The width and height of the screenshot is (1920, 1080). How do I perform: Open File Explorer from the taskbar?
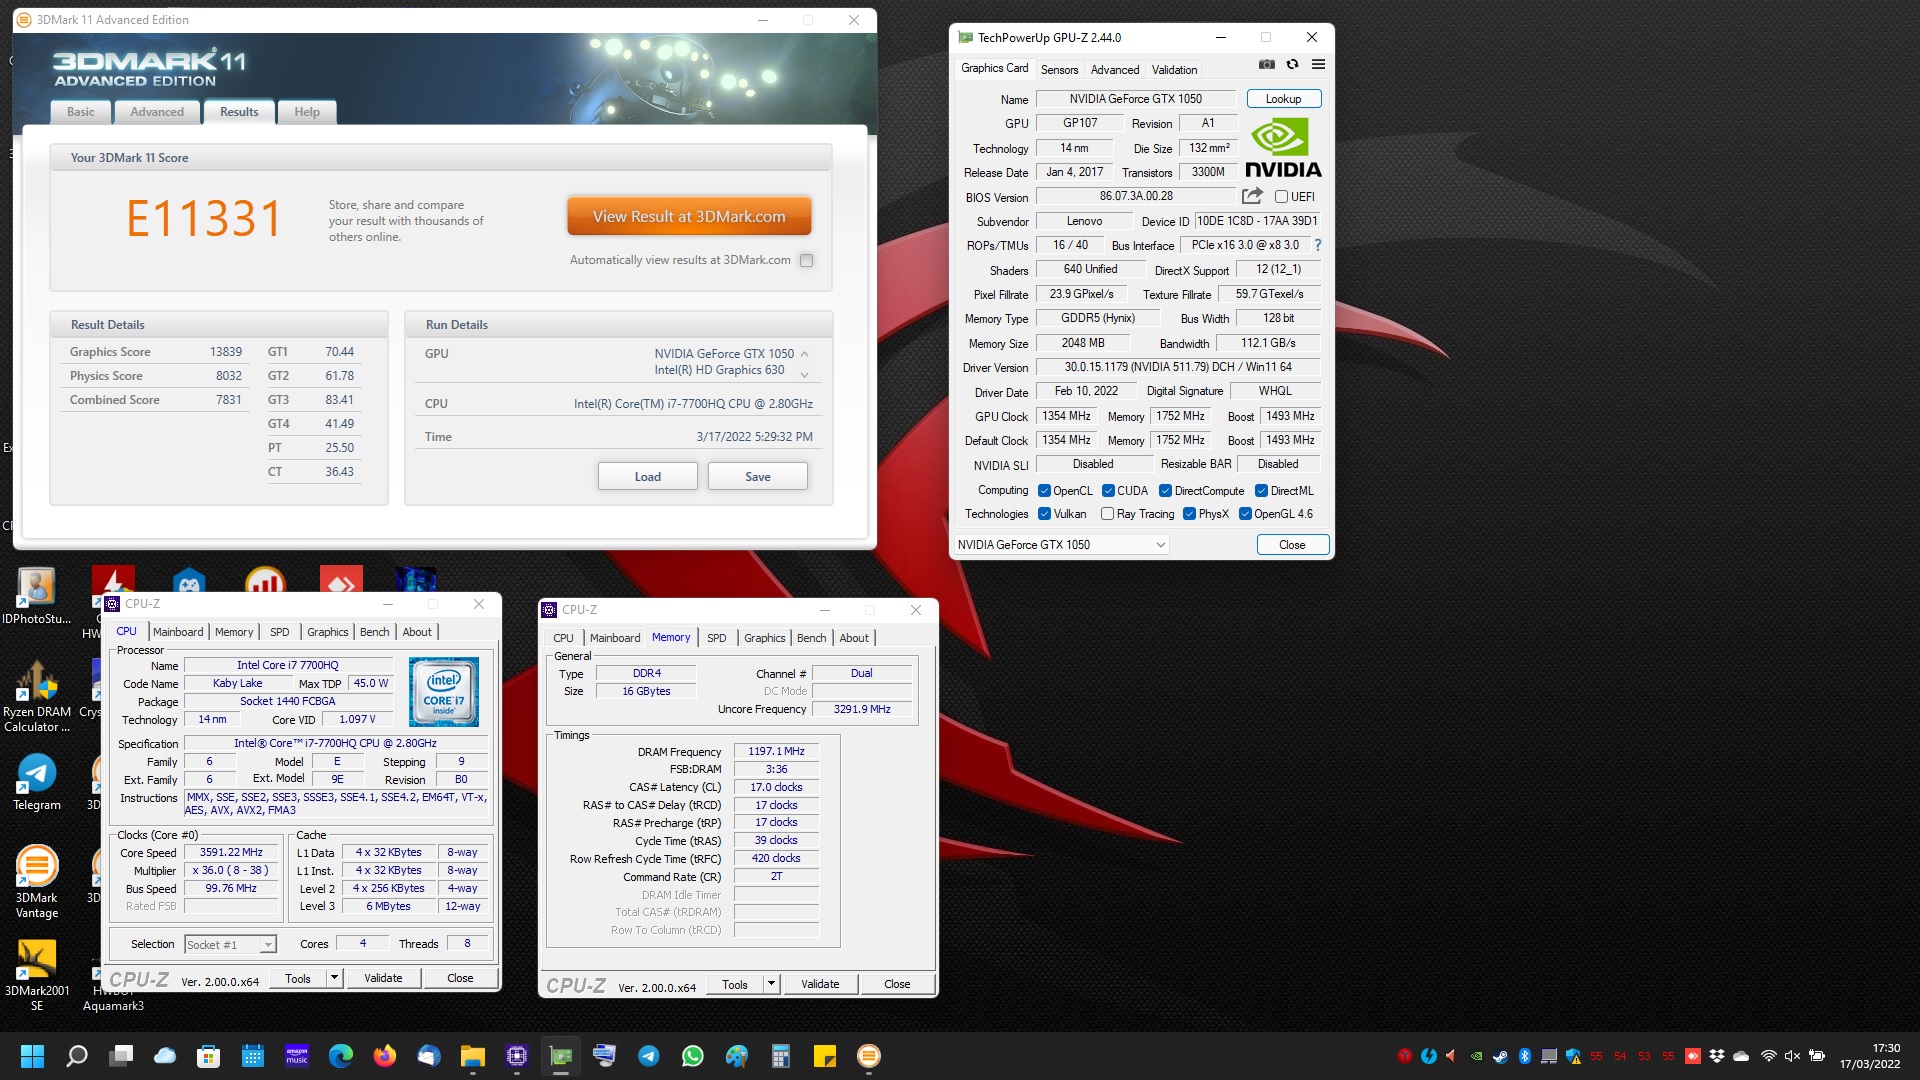[x=473, y=1056]
